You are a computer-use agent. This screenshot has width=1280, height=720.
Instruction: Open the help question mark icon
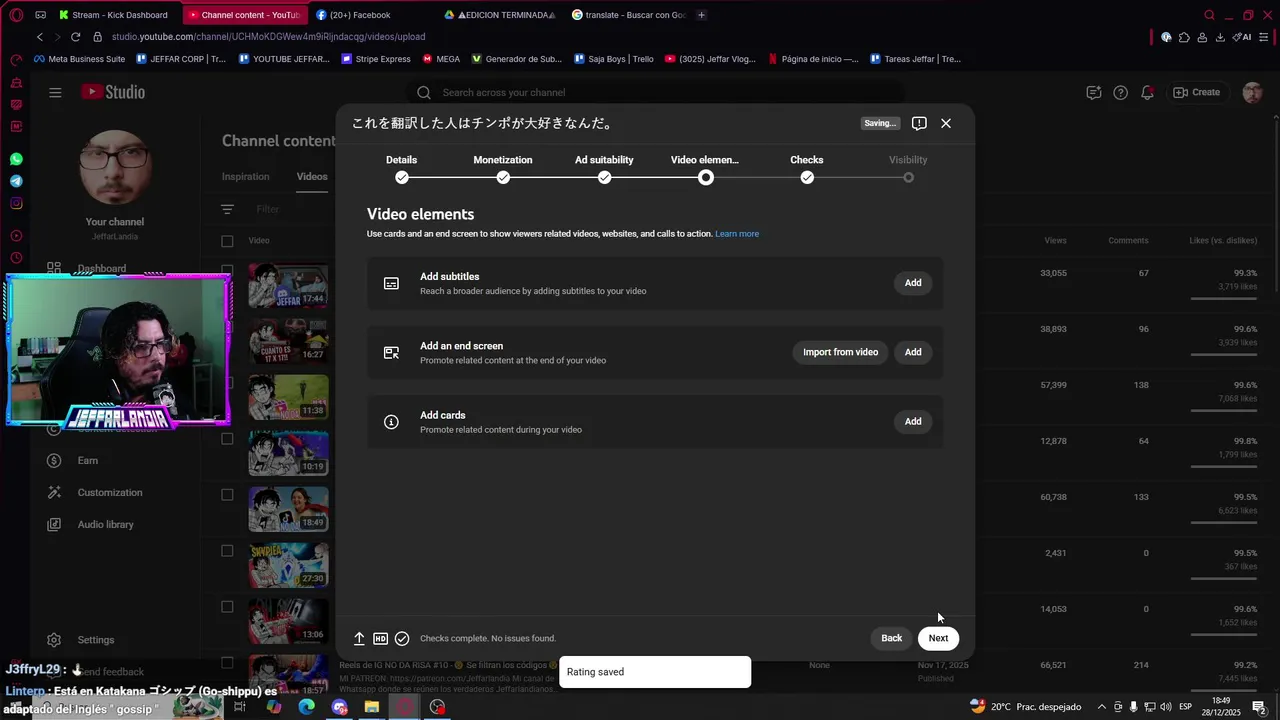point(1120,92)
